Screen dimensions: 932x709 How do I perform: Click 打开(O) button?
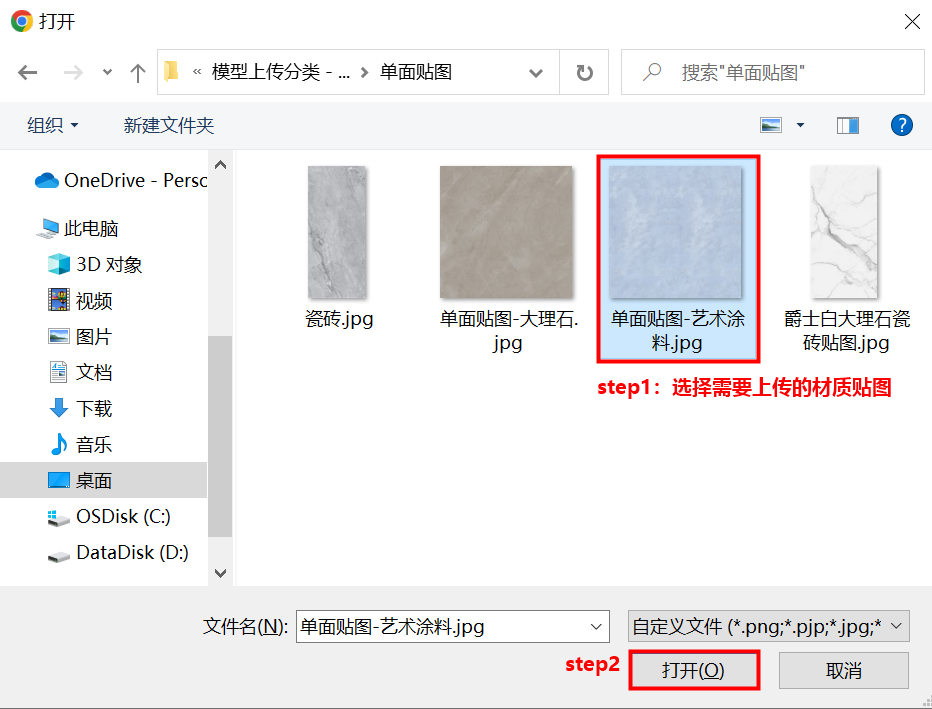[694, 670]
